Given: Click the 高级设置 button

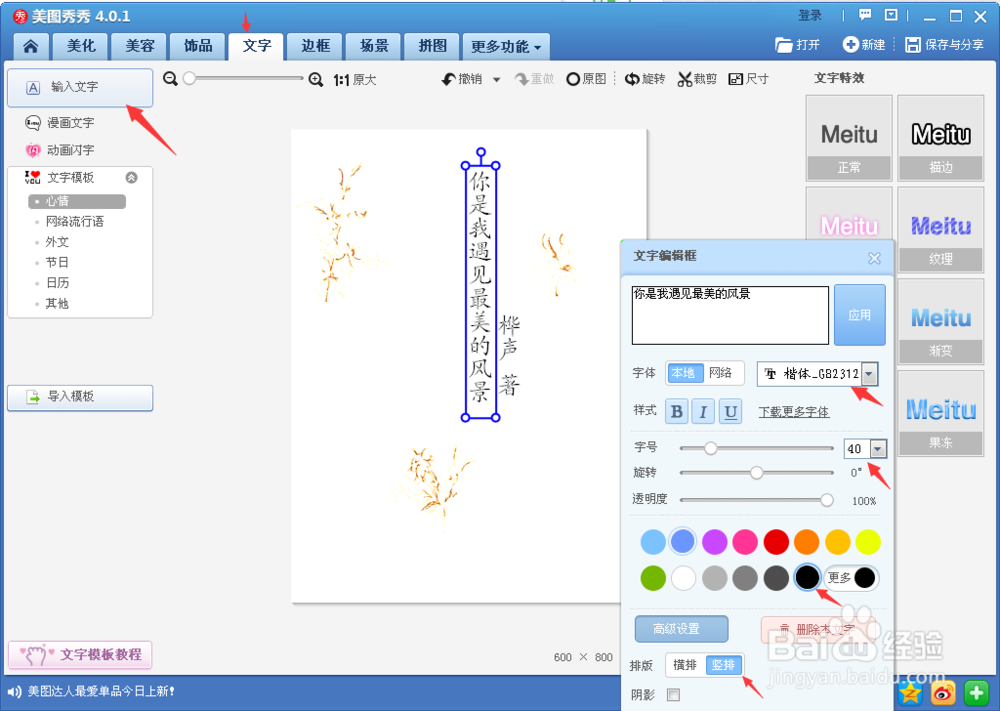Looking at the screenshot, I should 681,629.
